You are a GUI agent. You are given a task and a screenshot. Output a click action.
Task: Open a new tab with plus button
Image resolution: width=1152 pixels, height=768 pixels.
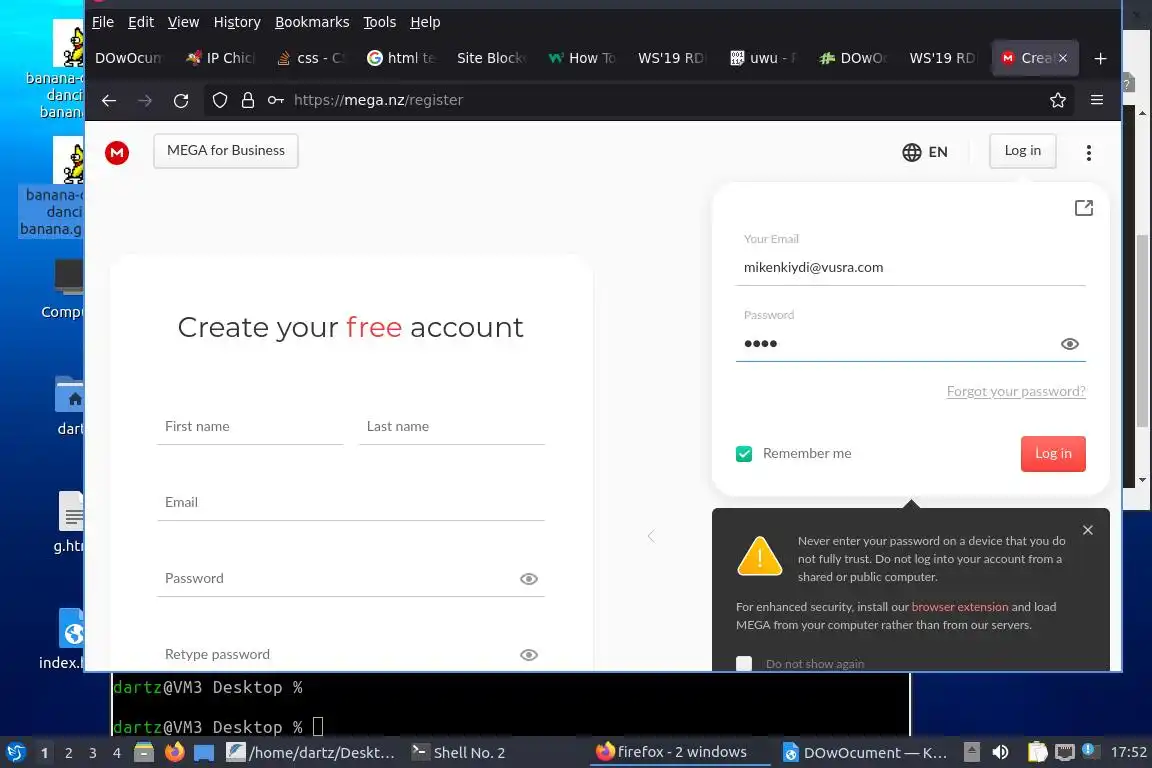tap(1100, 59)
